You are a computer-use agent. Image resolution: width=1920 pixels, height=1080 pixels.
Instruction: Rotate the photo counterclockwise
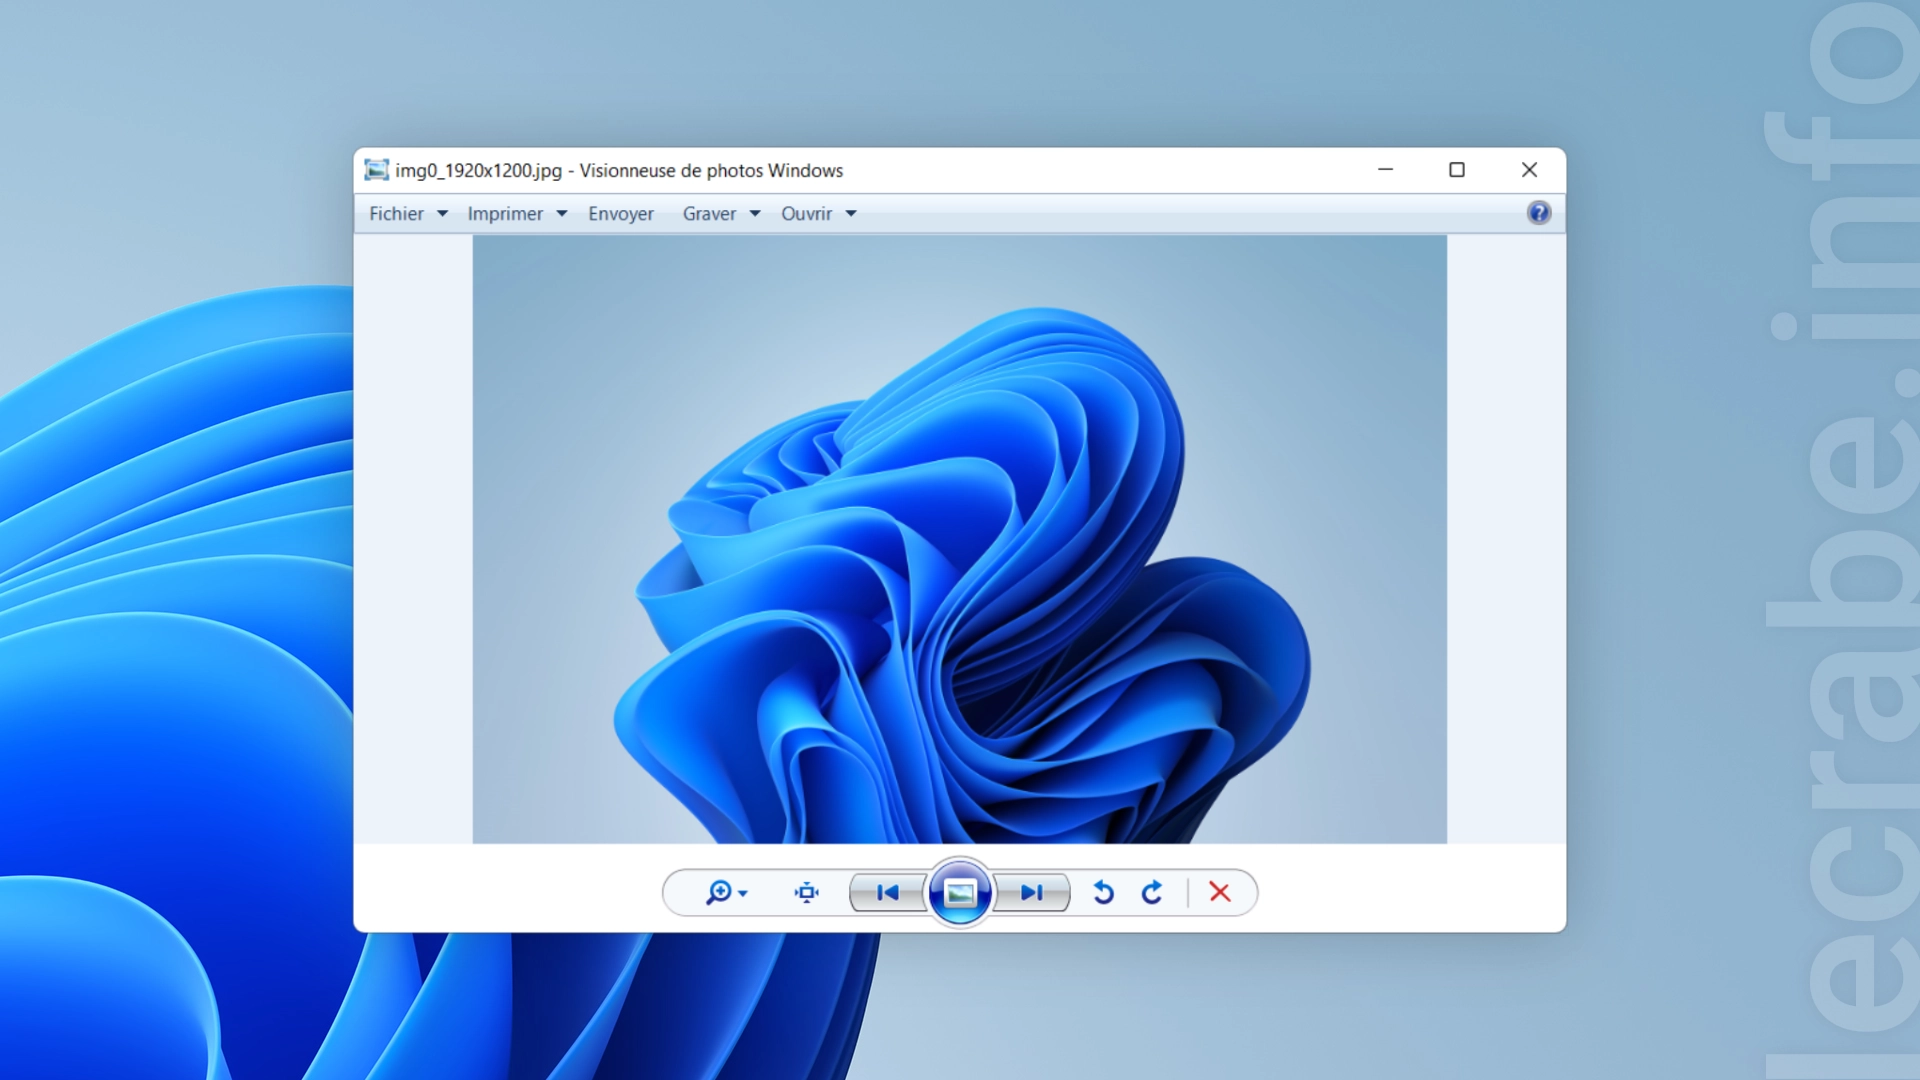(1103, 892)
